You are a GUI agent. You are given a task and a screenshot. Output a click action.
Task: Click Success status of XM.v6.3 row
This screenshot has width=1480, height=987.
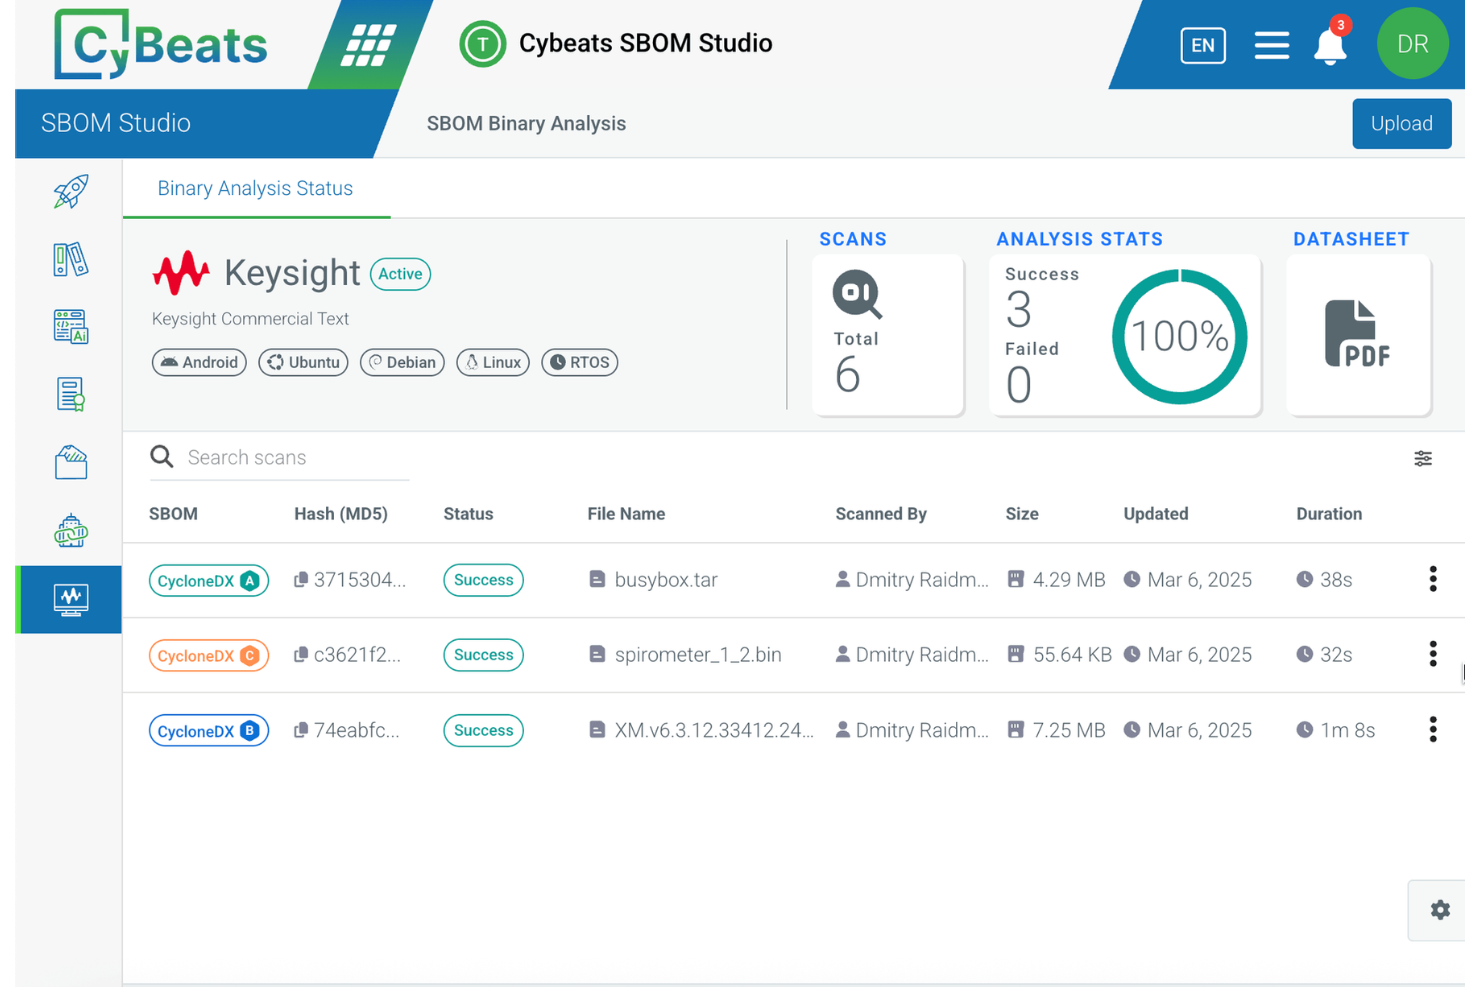click(483, 730)
